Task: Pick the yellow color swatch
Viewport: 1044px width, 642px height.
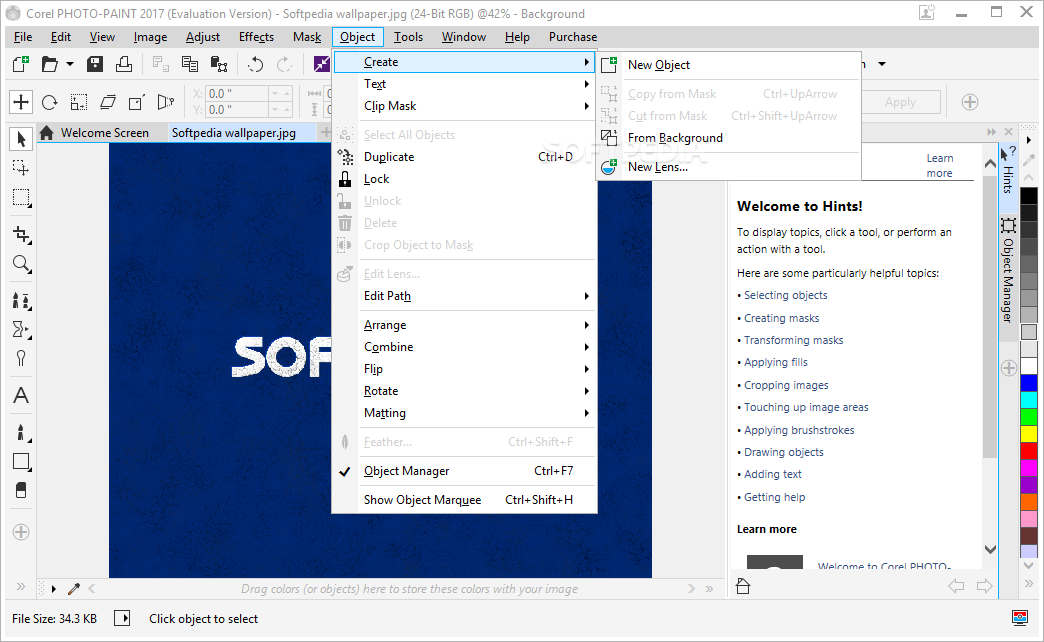Action: [x=1029, y=434]
